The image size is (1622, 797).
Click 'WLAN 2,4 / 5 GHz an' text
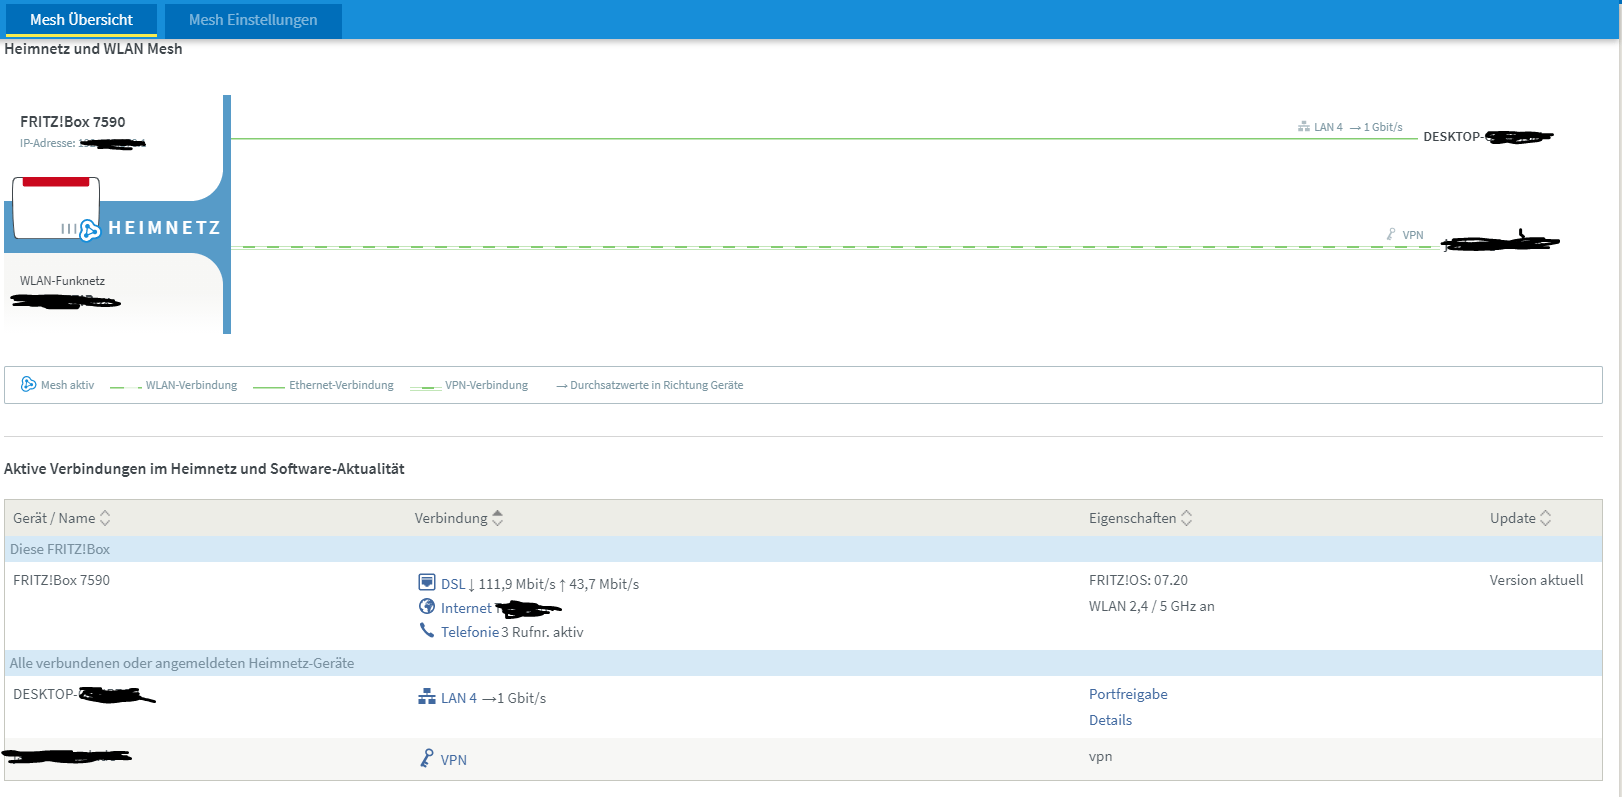point(1152,606)
